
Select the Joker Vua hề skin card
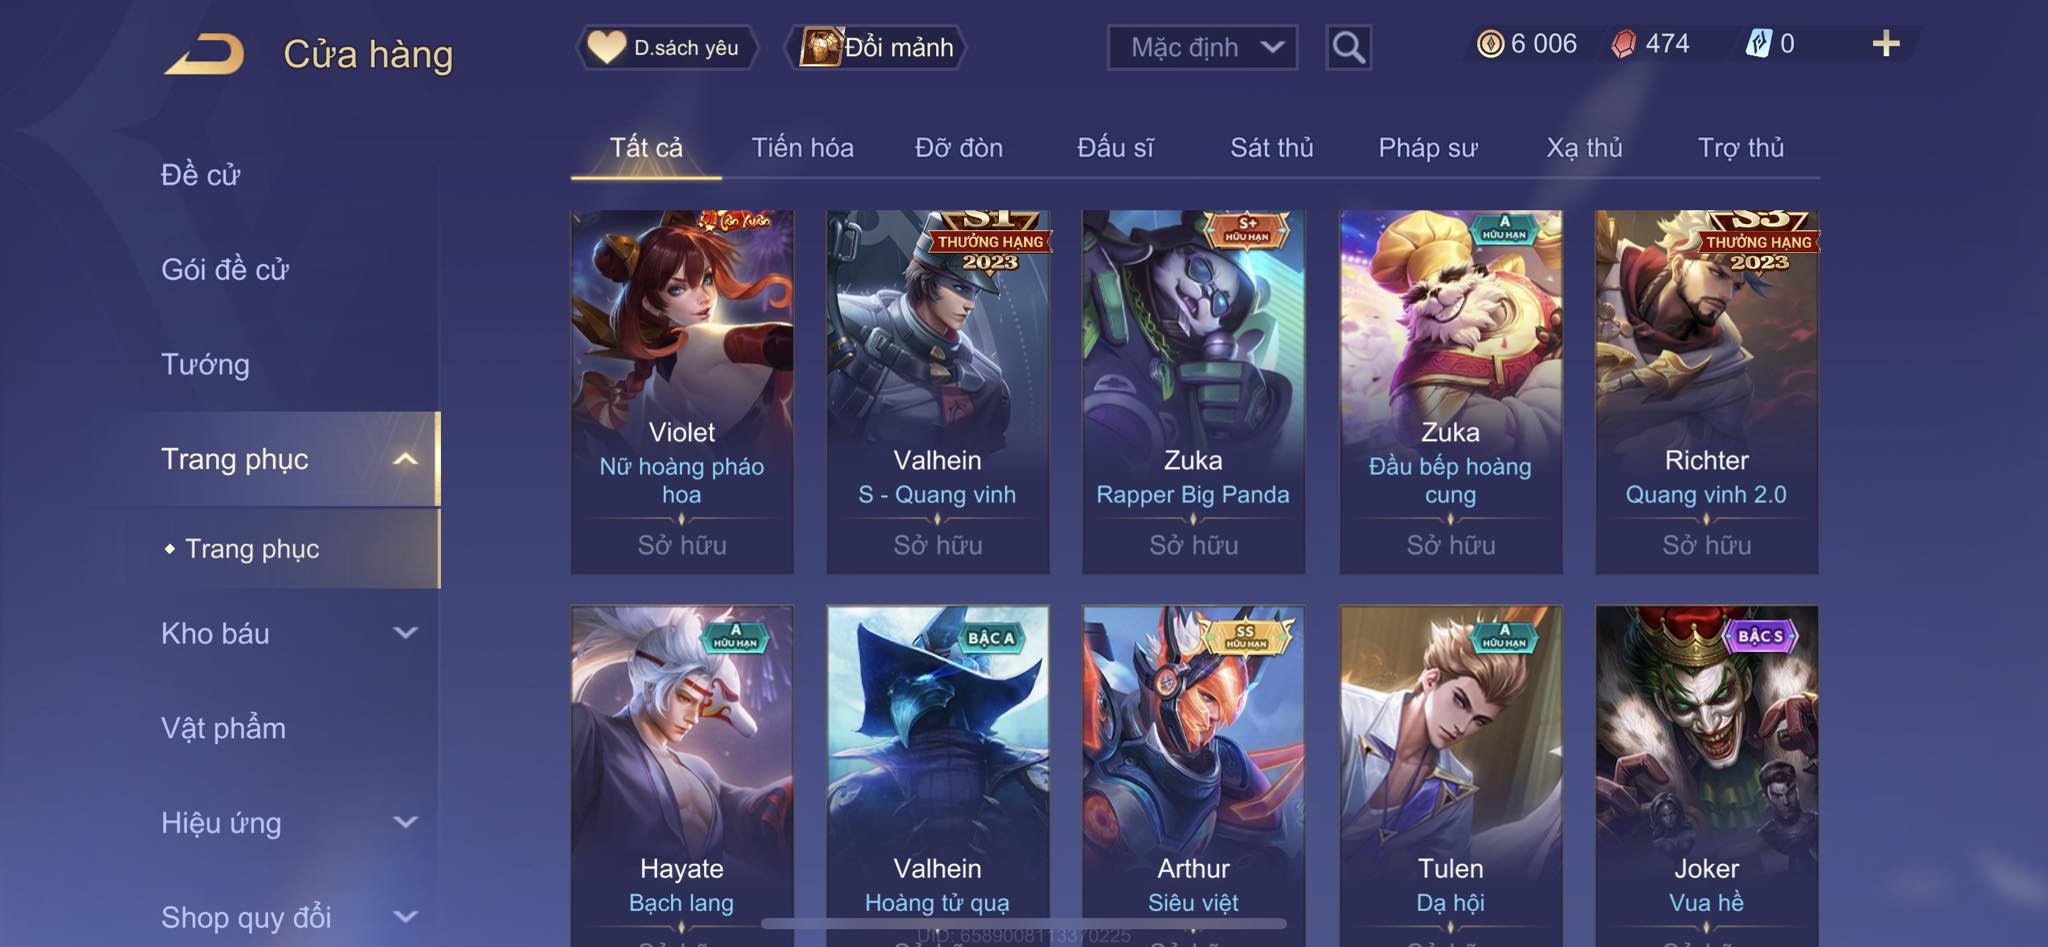[1706, 776]
